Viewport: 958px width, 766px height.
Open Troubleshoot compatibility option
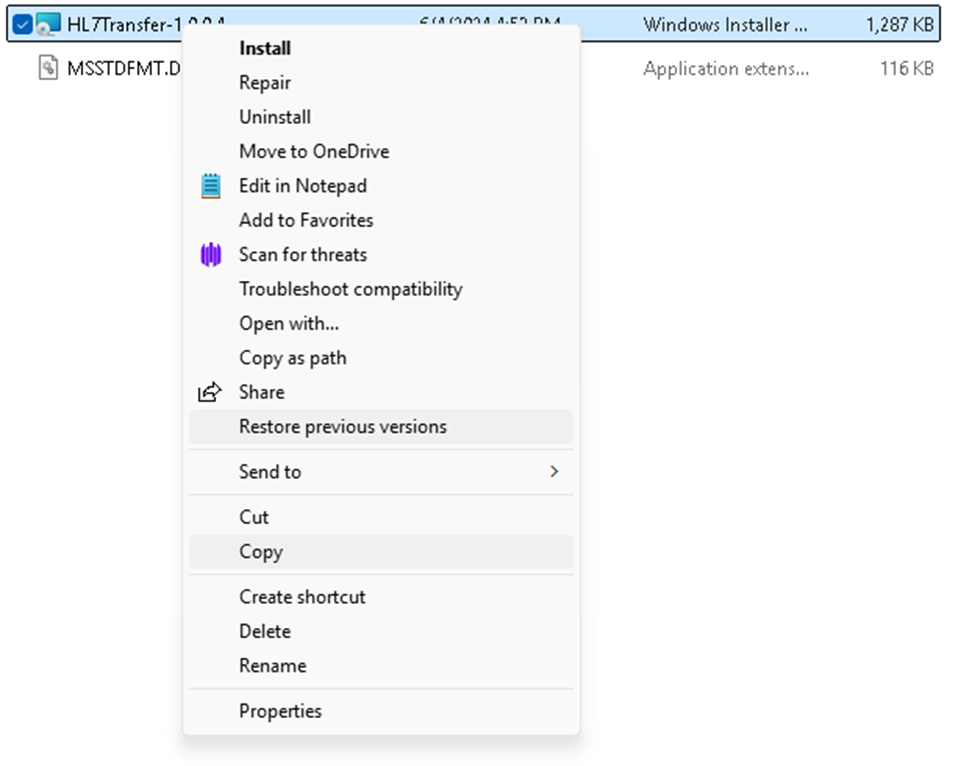pos(350,289)
